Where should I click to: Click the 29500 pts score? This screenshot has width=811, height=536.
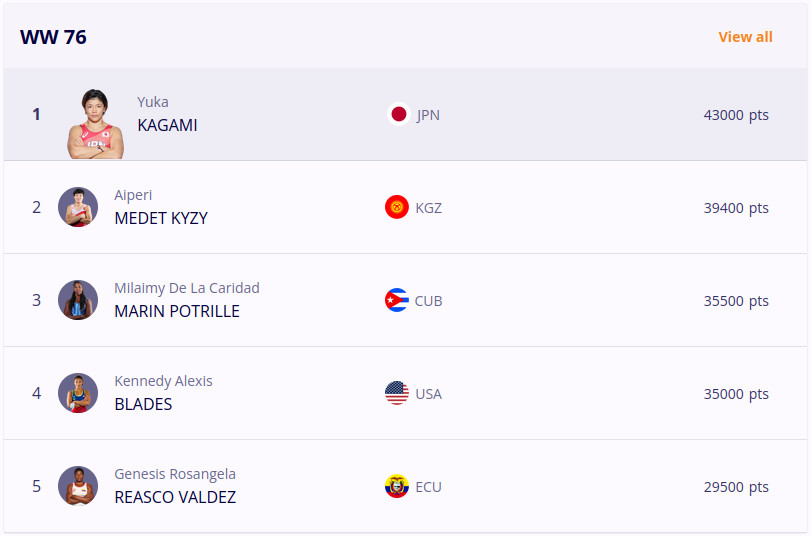pyautogui.click(x=736, y=487)
